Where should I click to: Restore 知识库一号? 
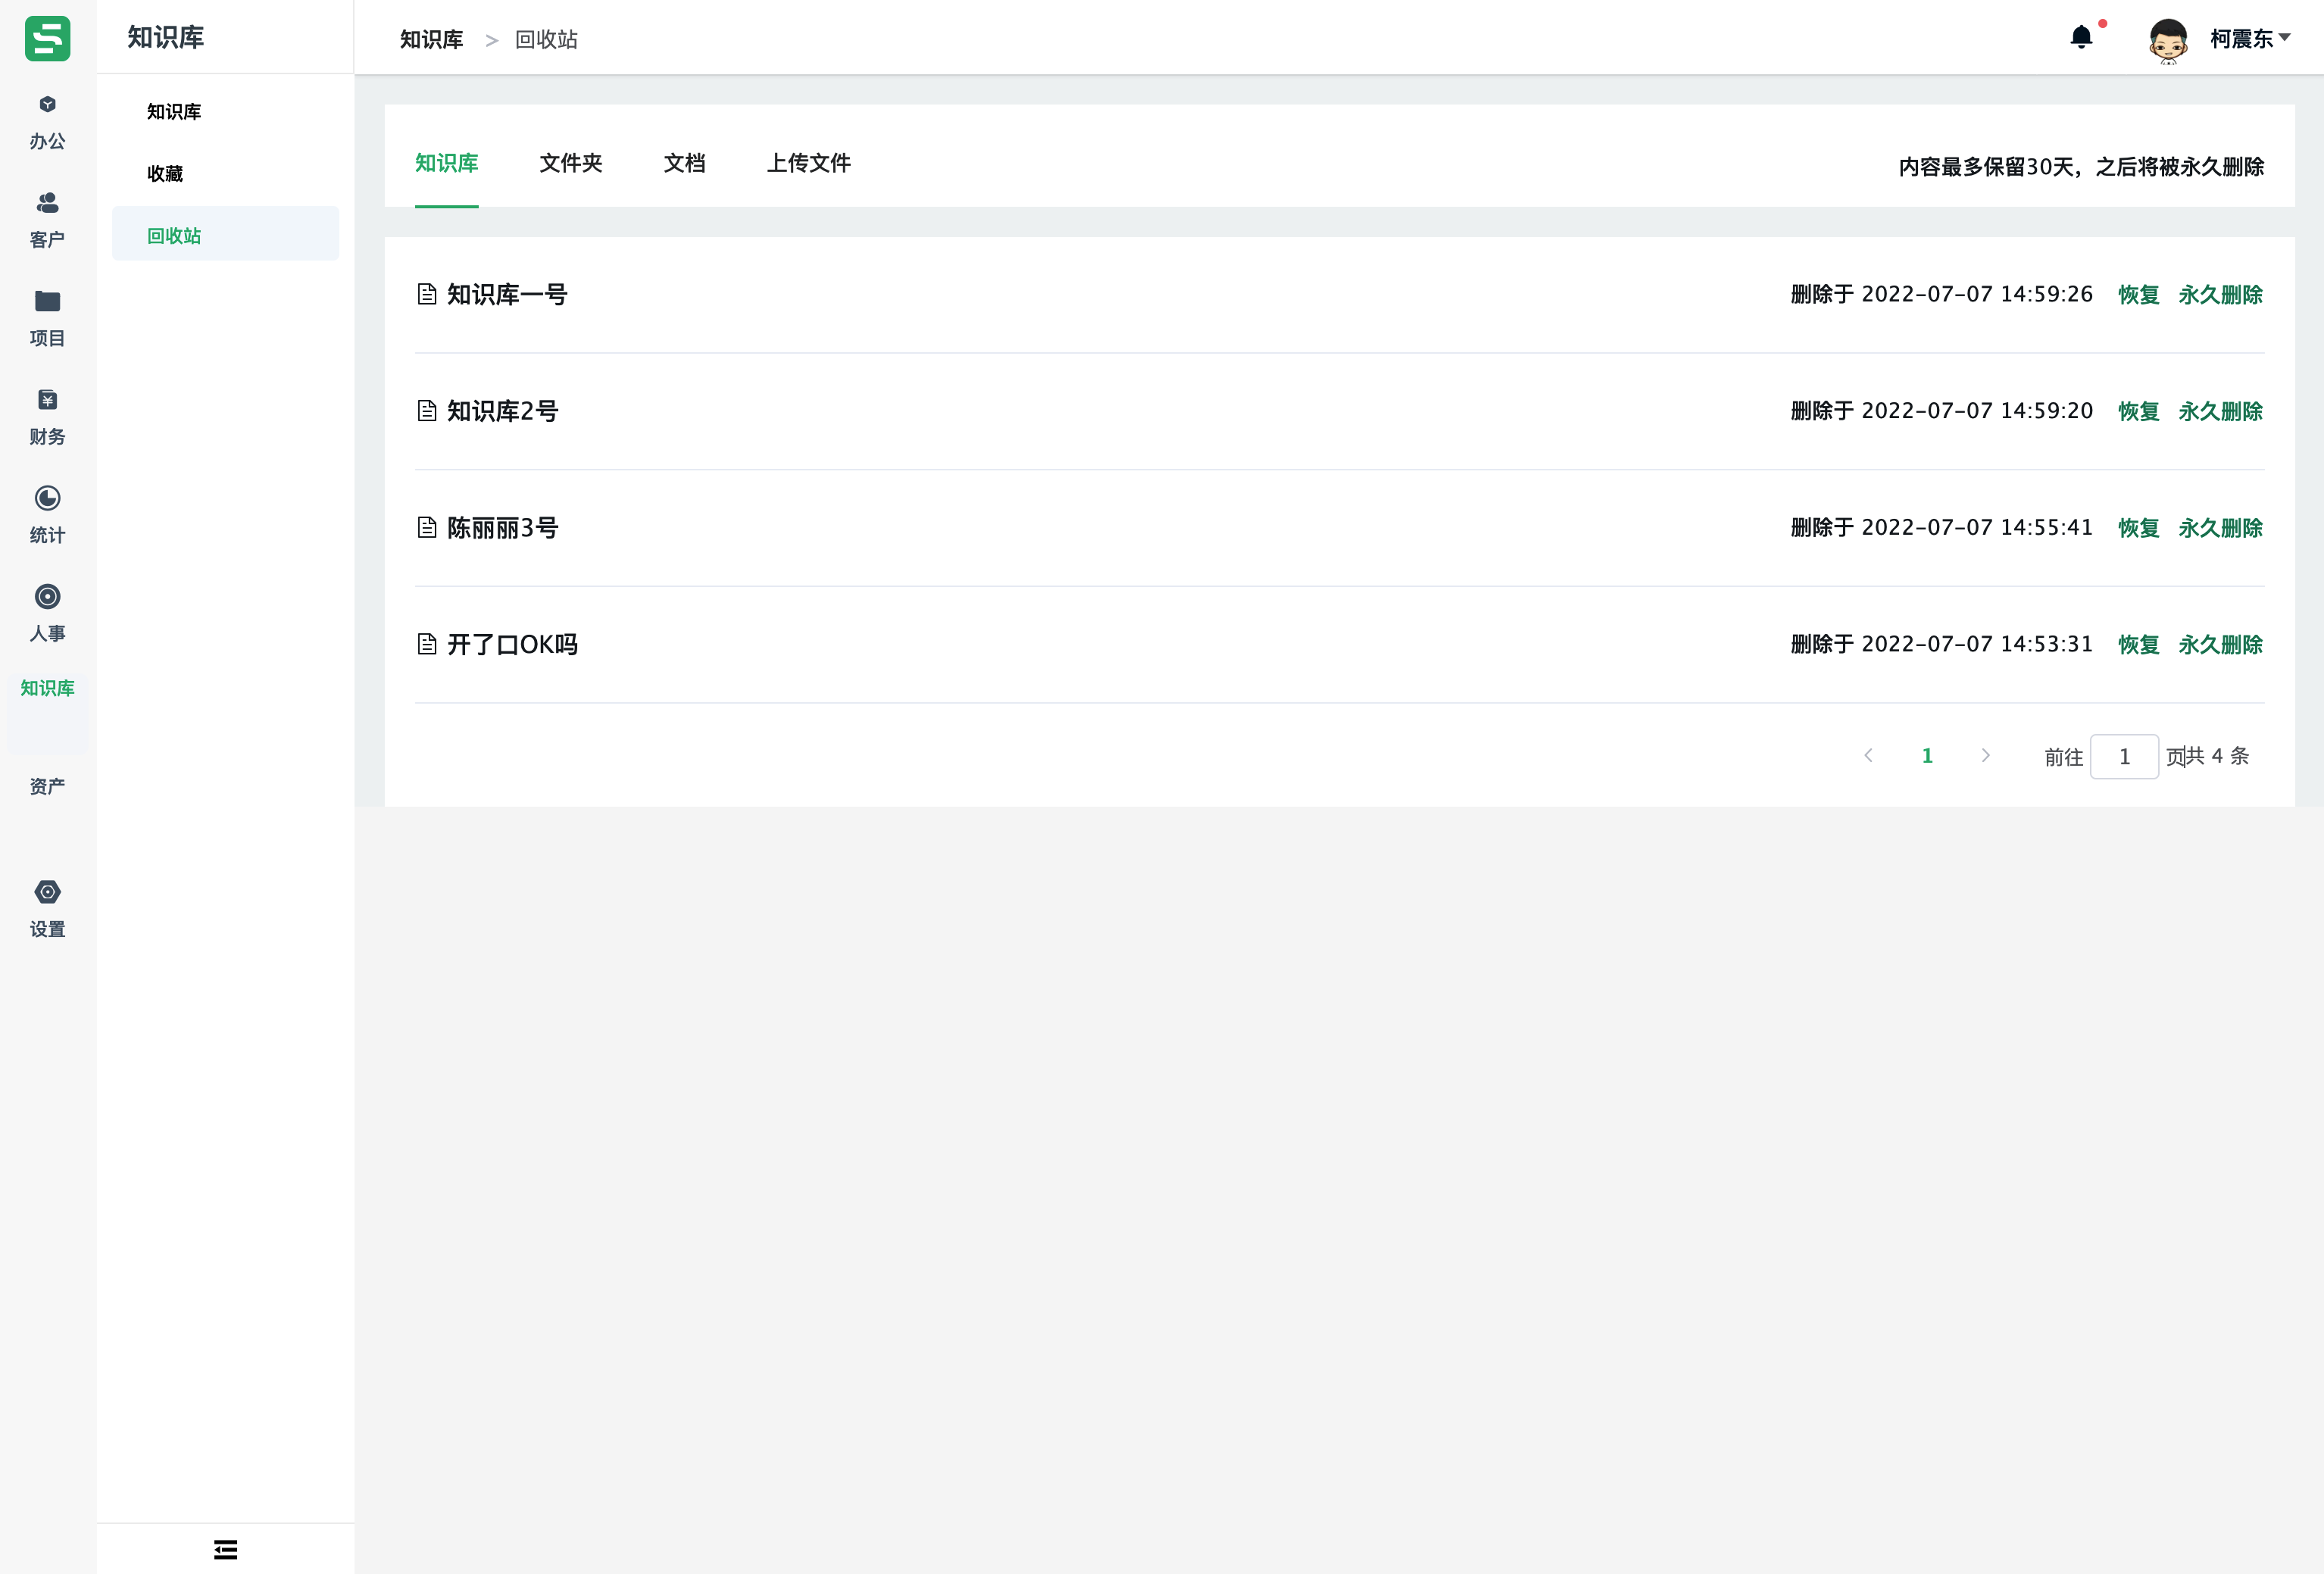[x=2139, y=295]
